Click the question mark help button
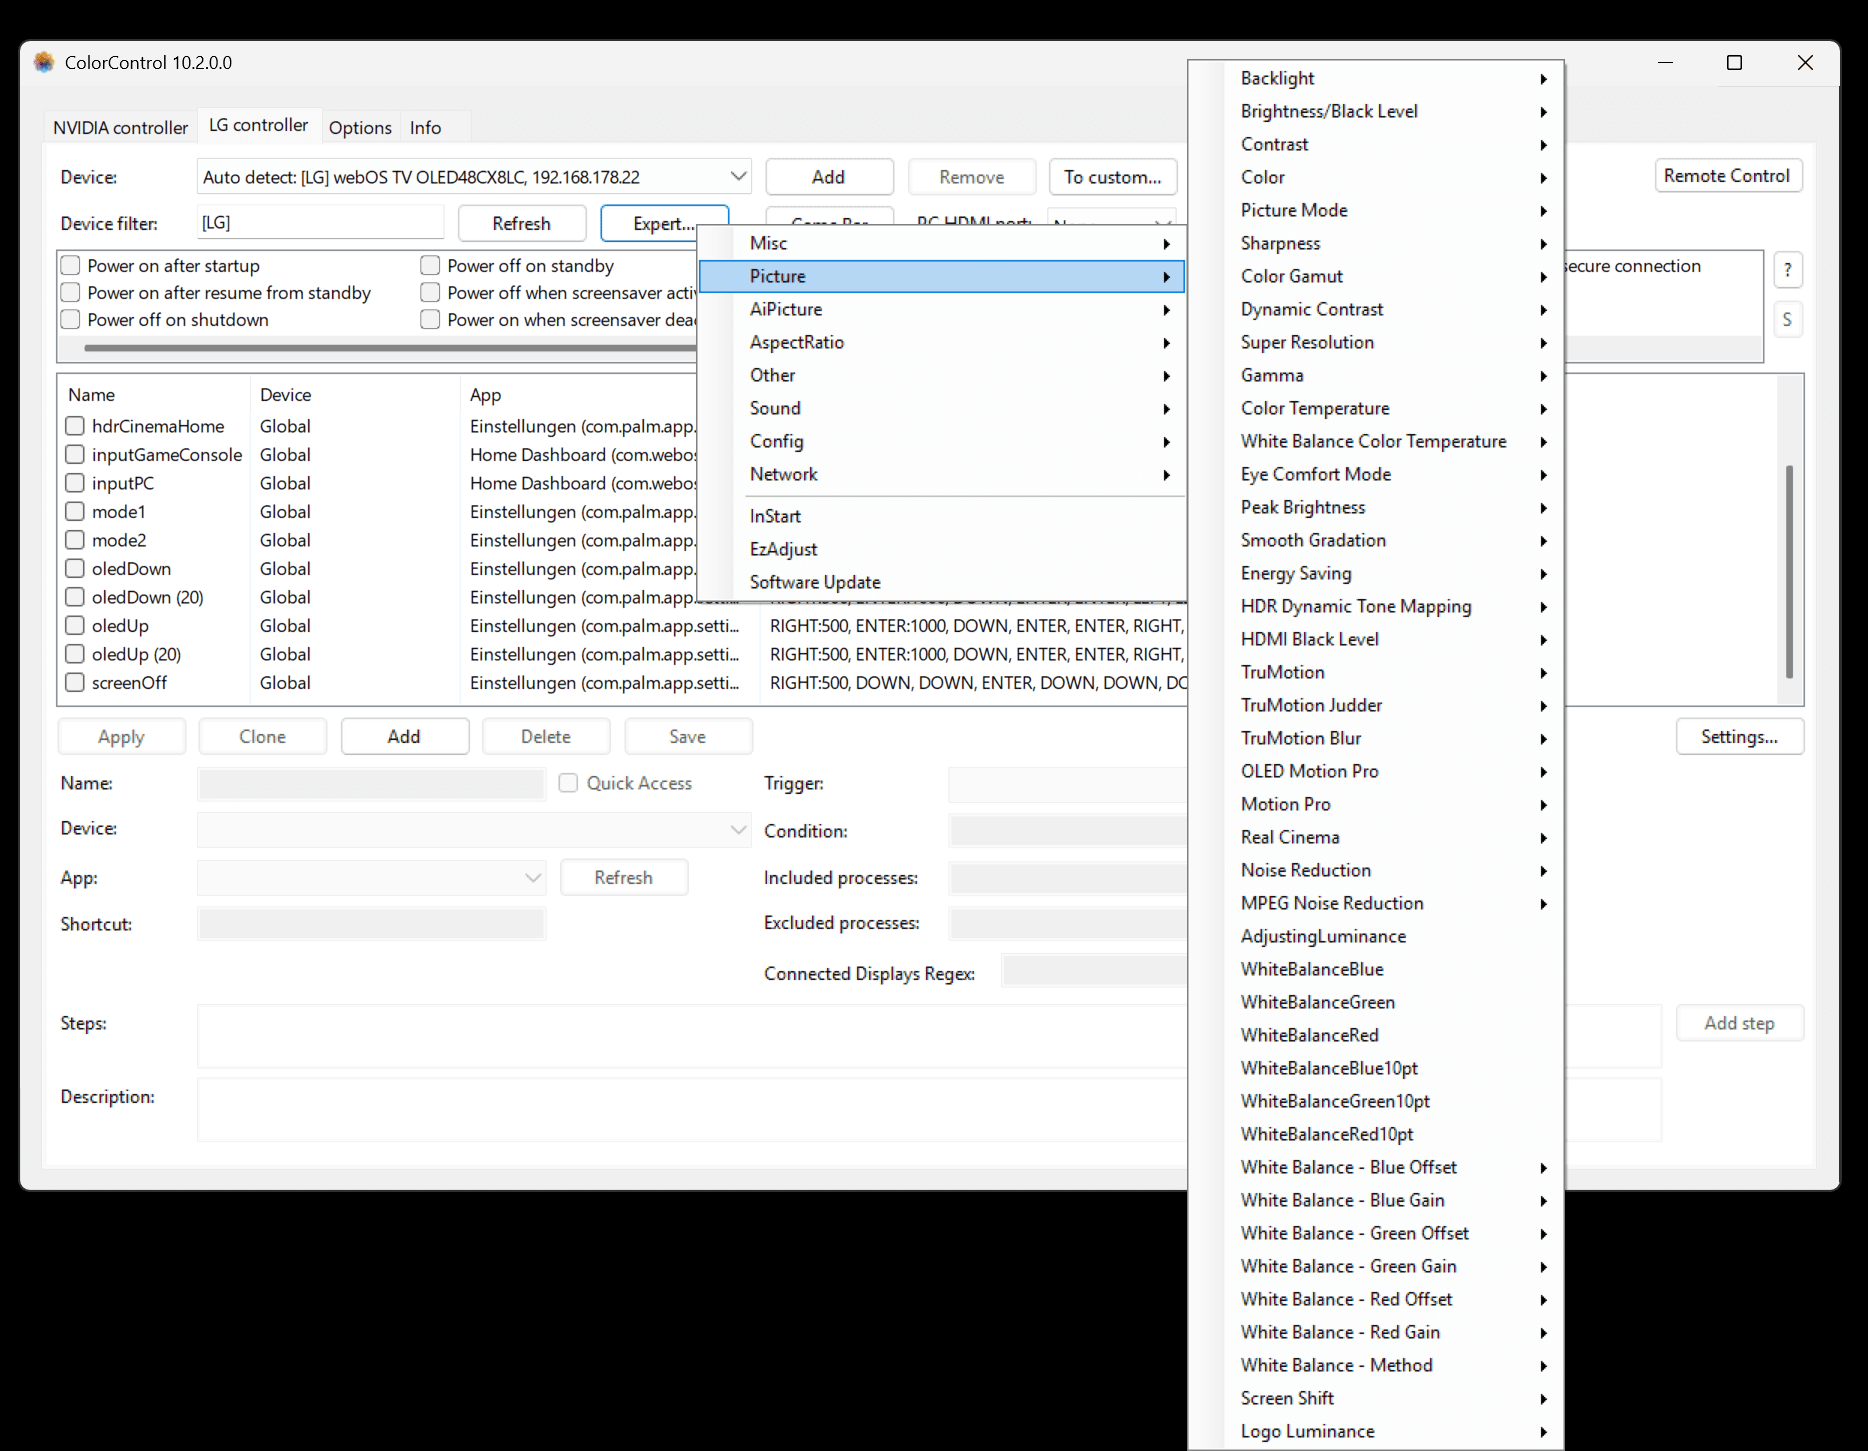The height and width of the screenshot is (1451, 1868). pyautogui.click(x=1787, y=270)
